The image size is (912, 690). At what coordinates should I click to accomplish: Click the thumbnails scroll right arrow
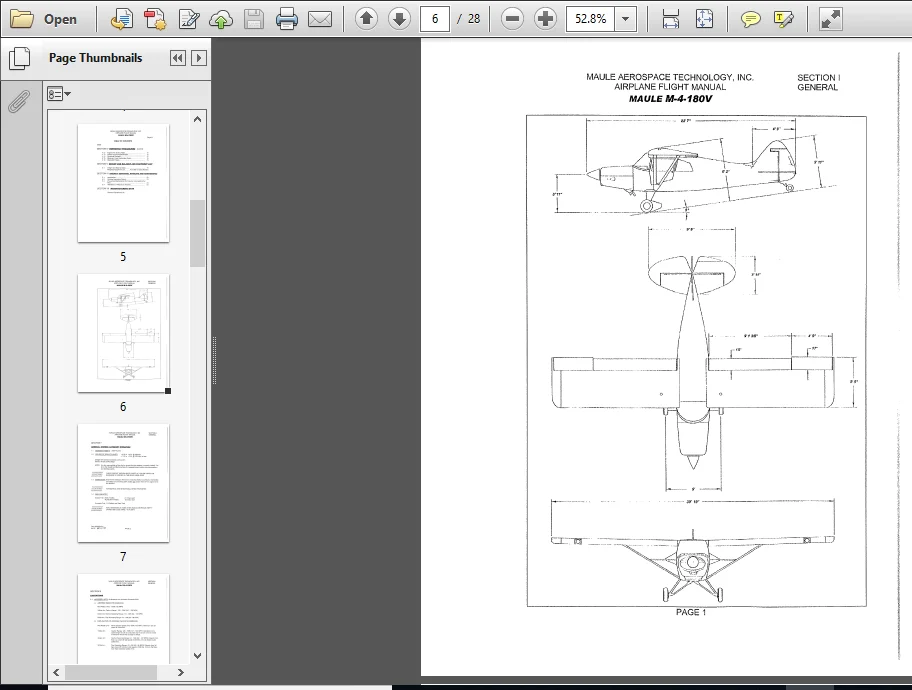click(181, 672)
